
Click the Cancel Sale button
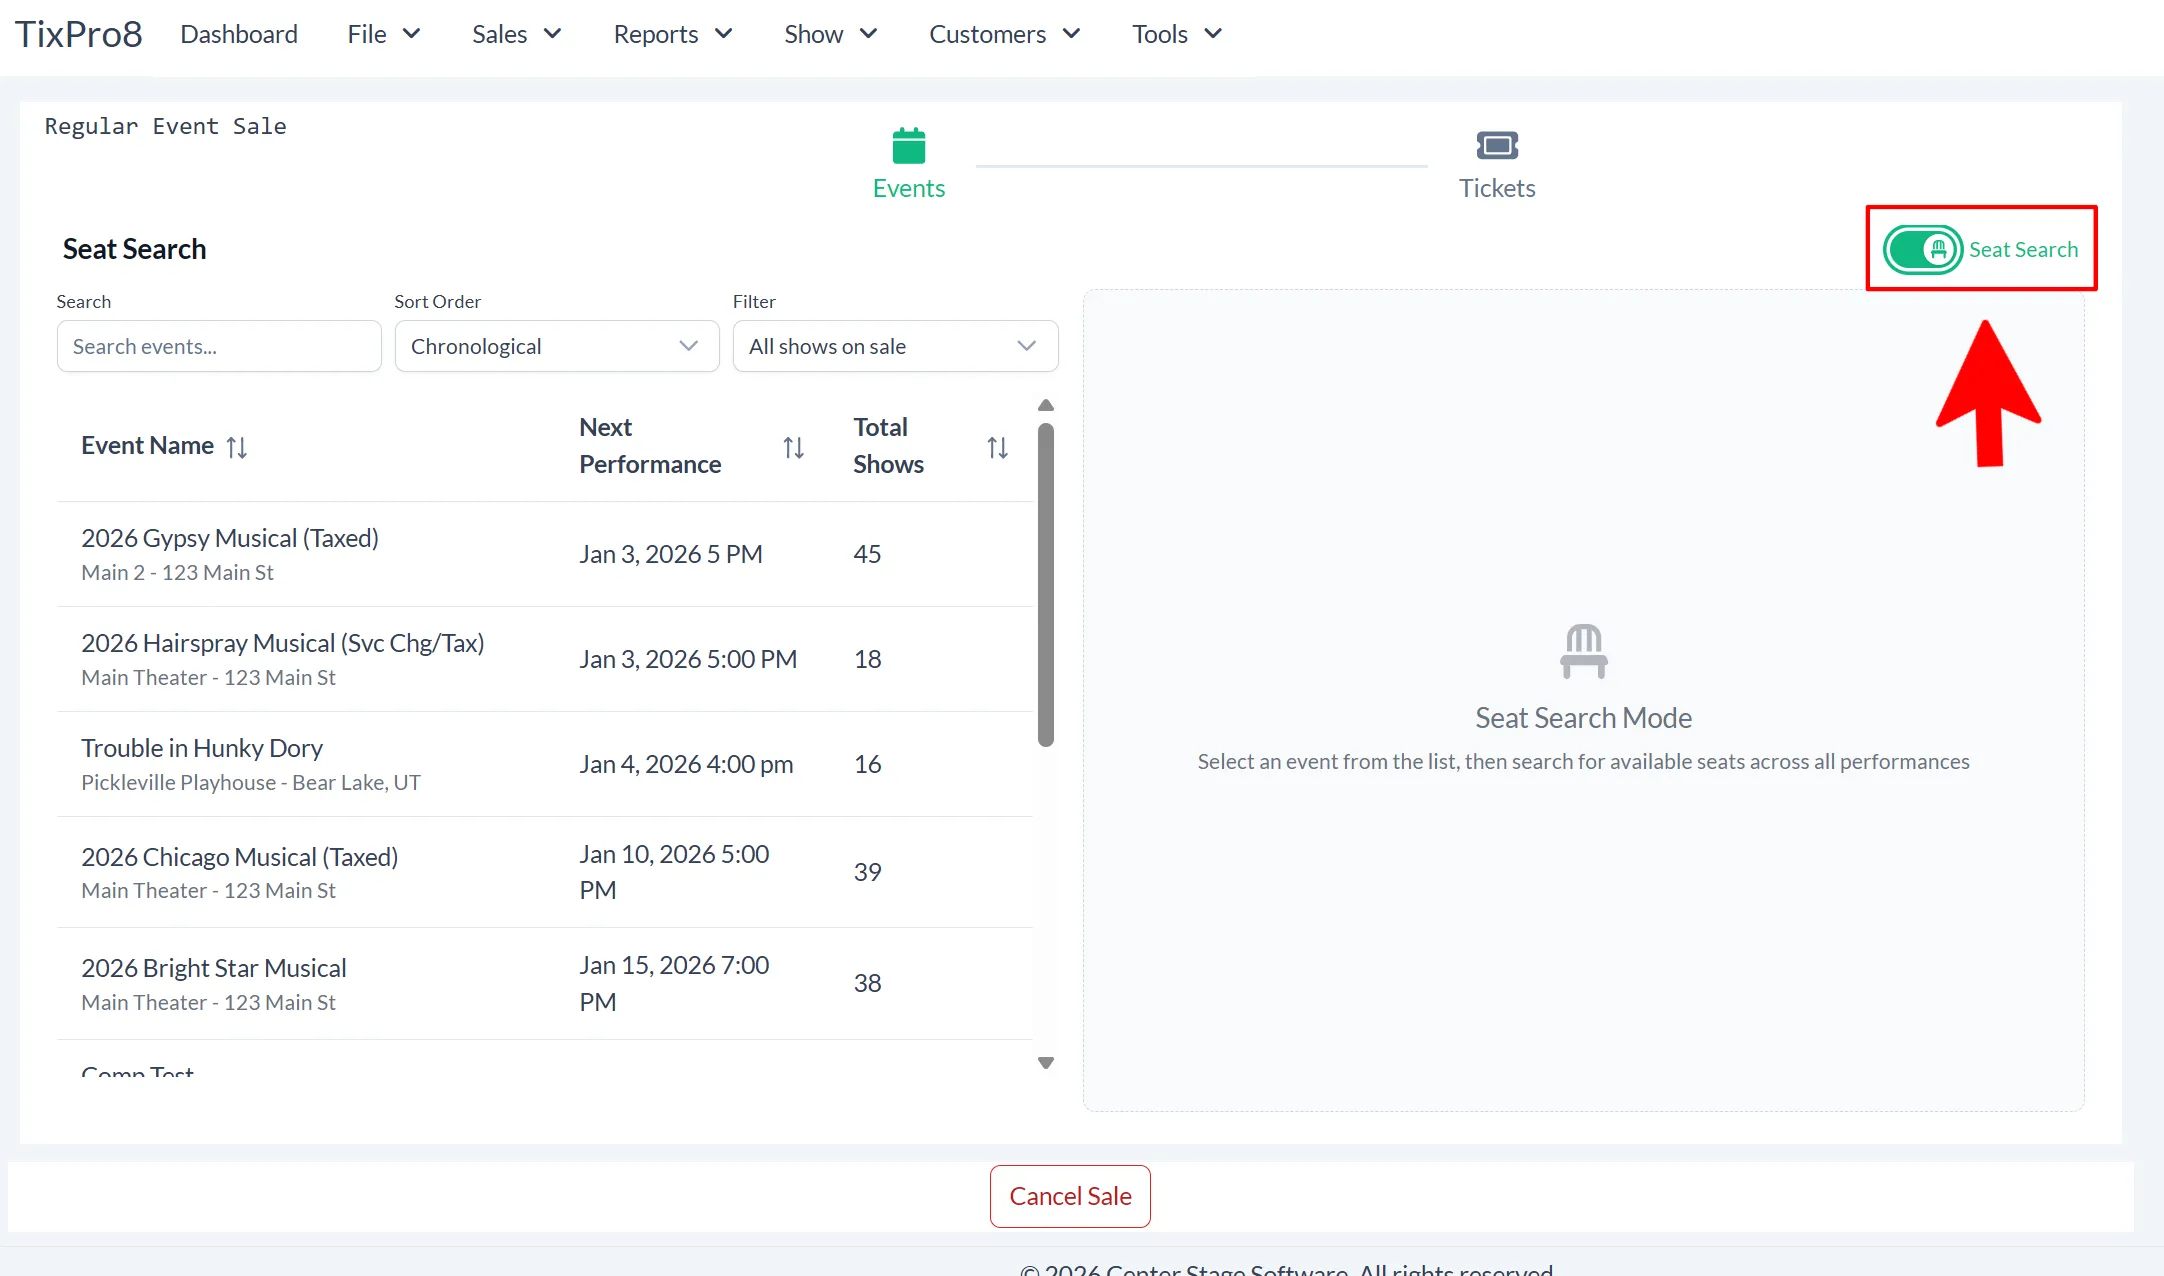pyautogui.click(x=1070, y=1196)
